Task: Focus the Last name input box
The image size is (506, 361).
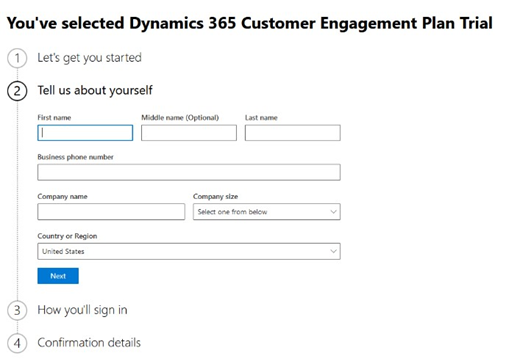Action: (293, 133)
